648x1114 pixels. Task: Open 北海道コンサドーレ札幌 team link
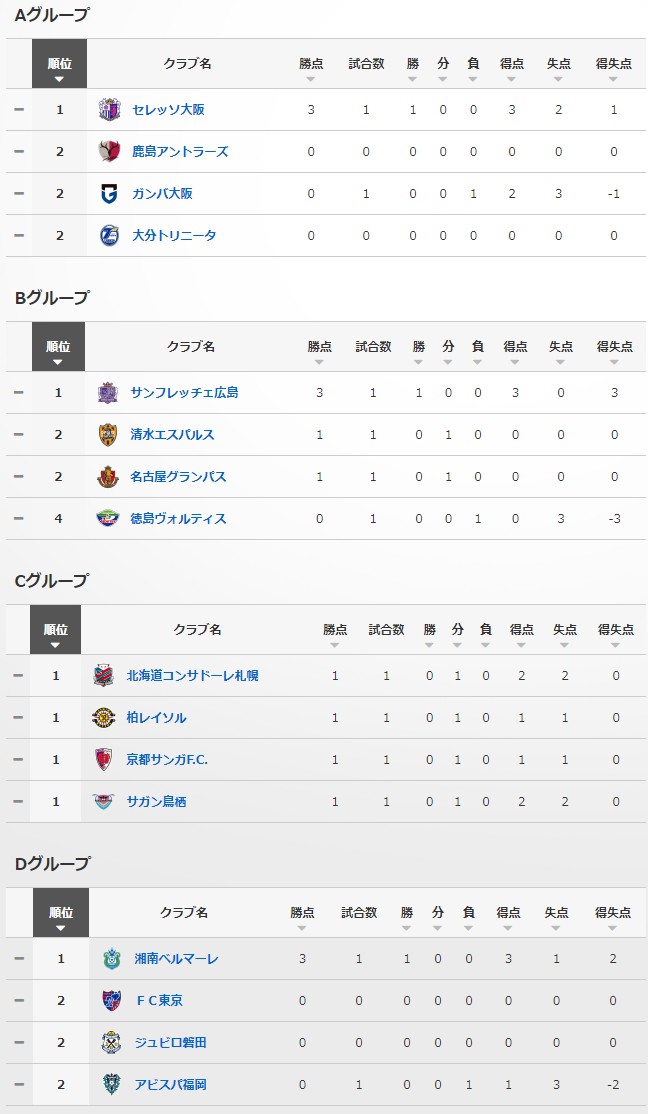click(192, 675)
